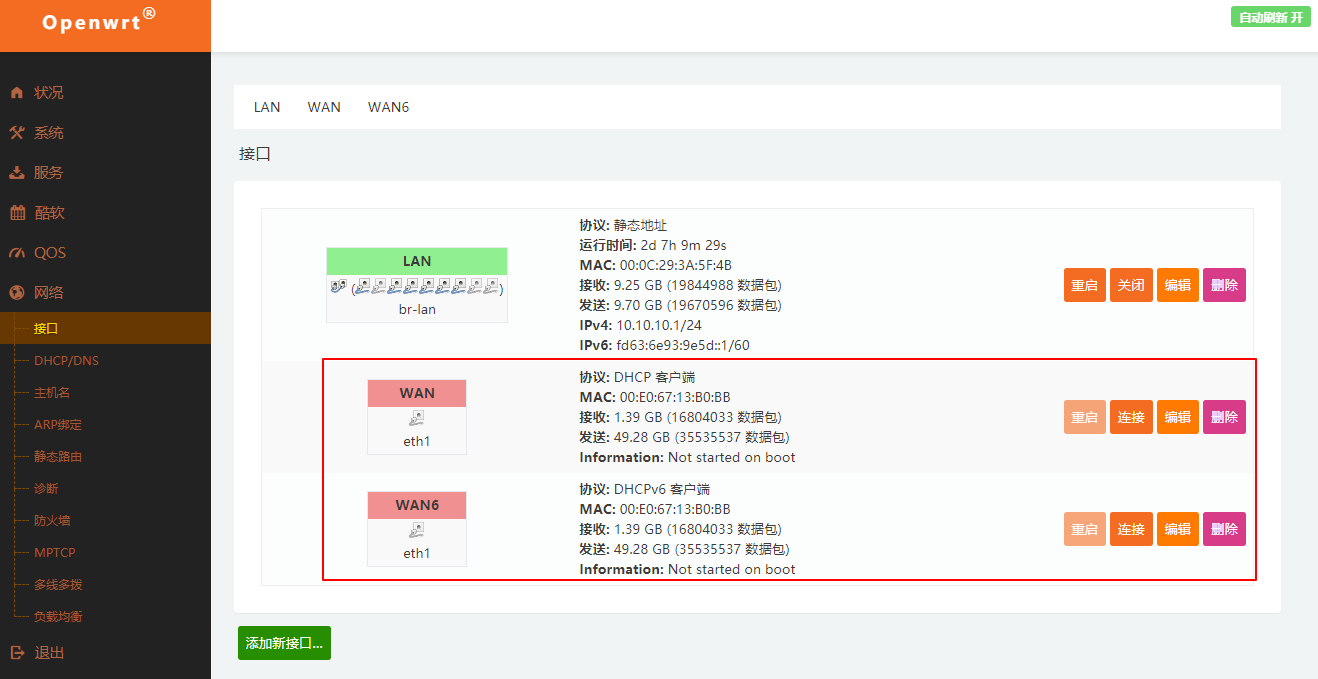
Task: Toggle 自动刷新 auto-refresh off
Action: [x=1270, y=17]
